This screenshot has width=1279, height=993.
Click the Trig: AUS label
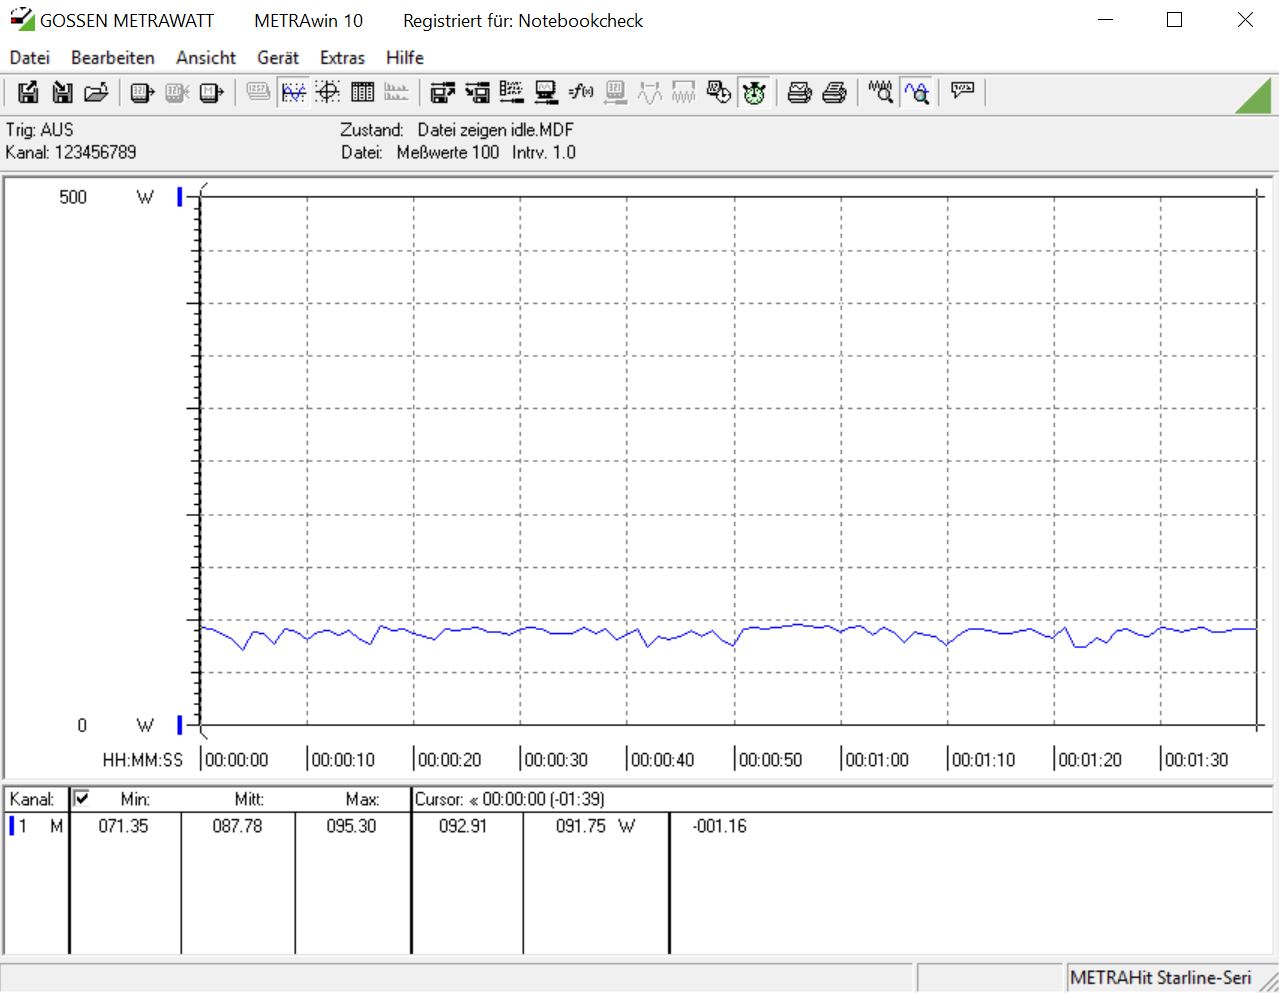coord(39,130)
